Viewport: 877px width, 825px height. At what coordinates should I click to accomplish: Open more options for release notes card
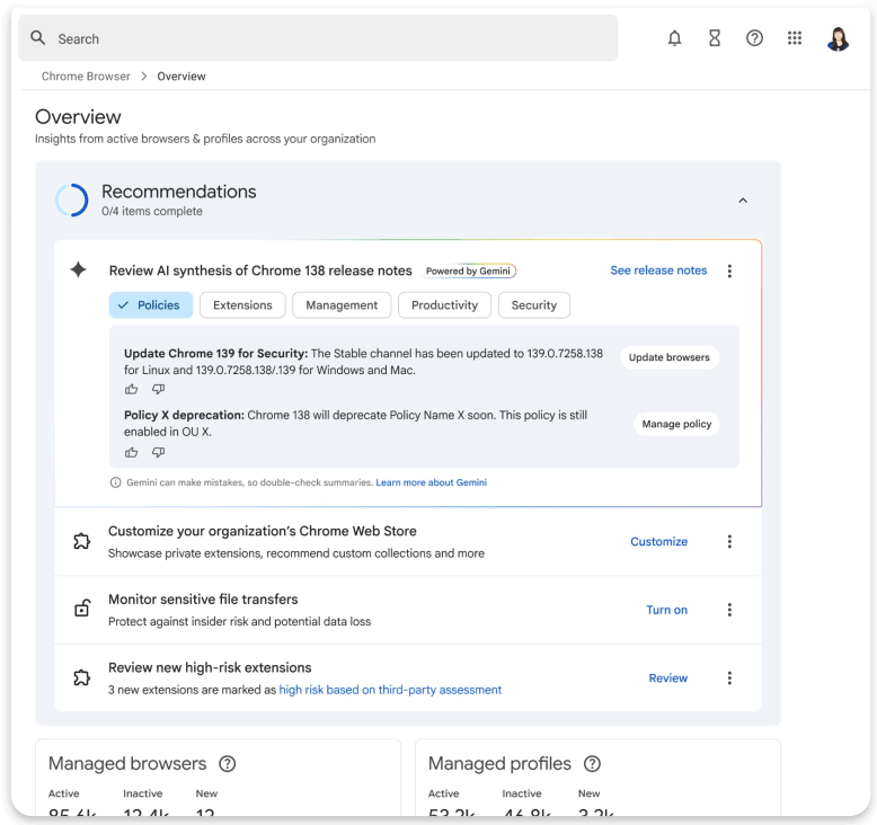coord(729,271)
